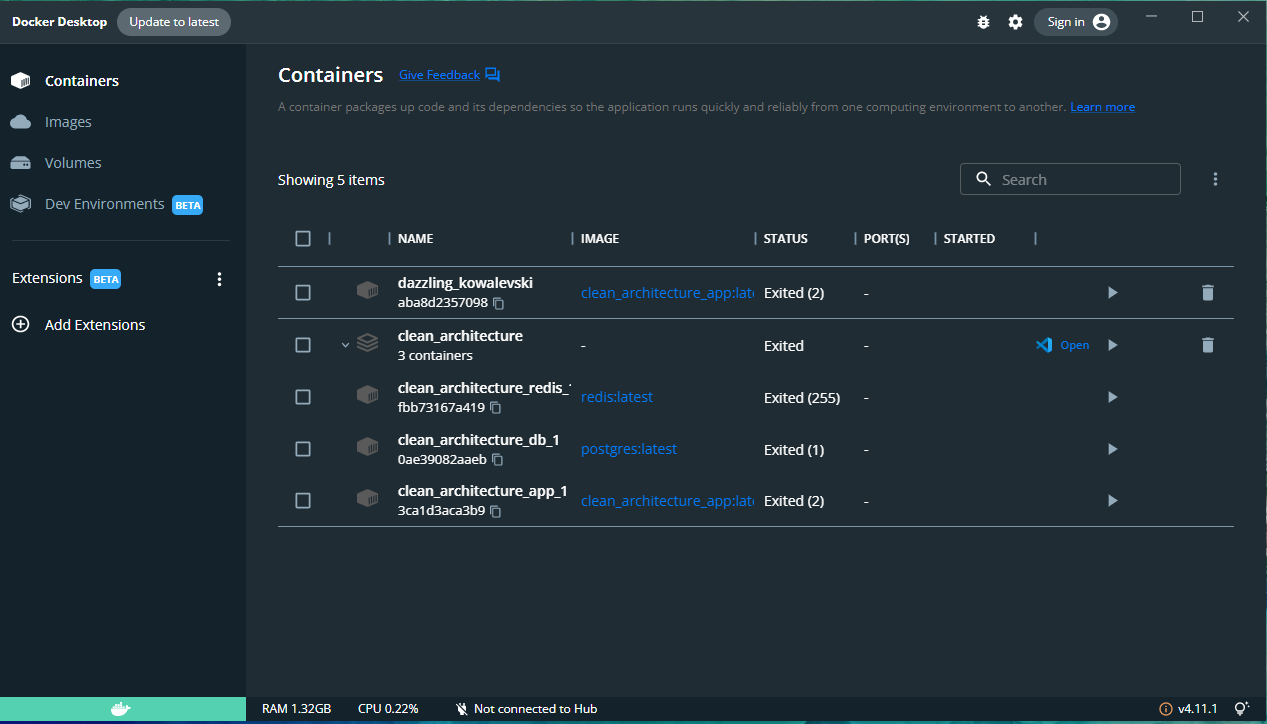1267x724 pixels.
Task: Copy the 0ae39082aaeb container ID
Action: tap(497, 460)
